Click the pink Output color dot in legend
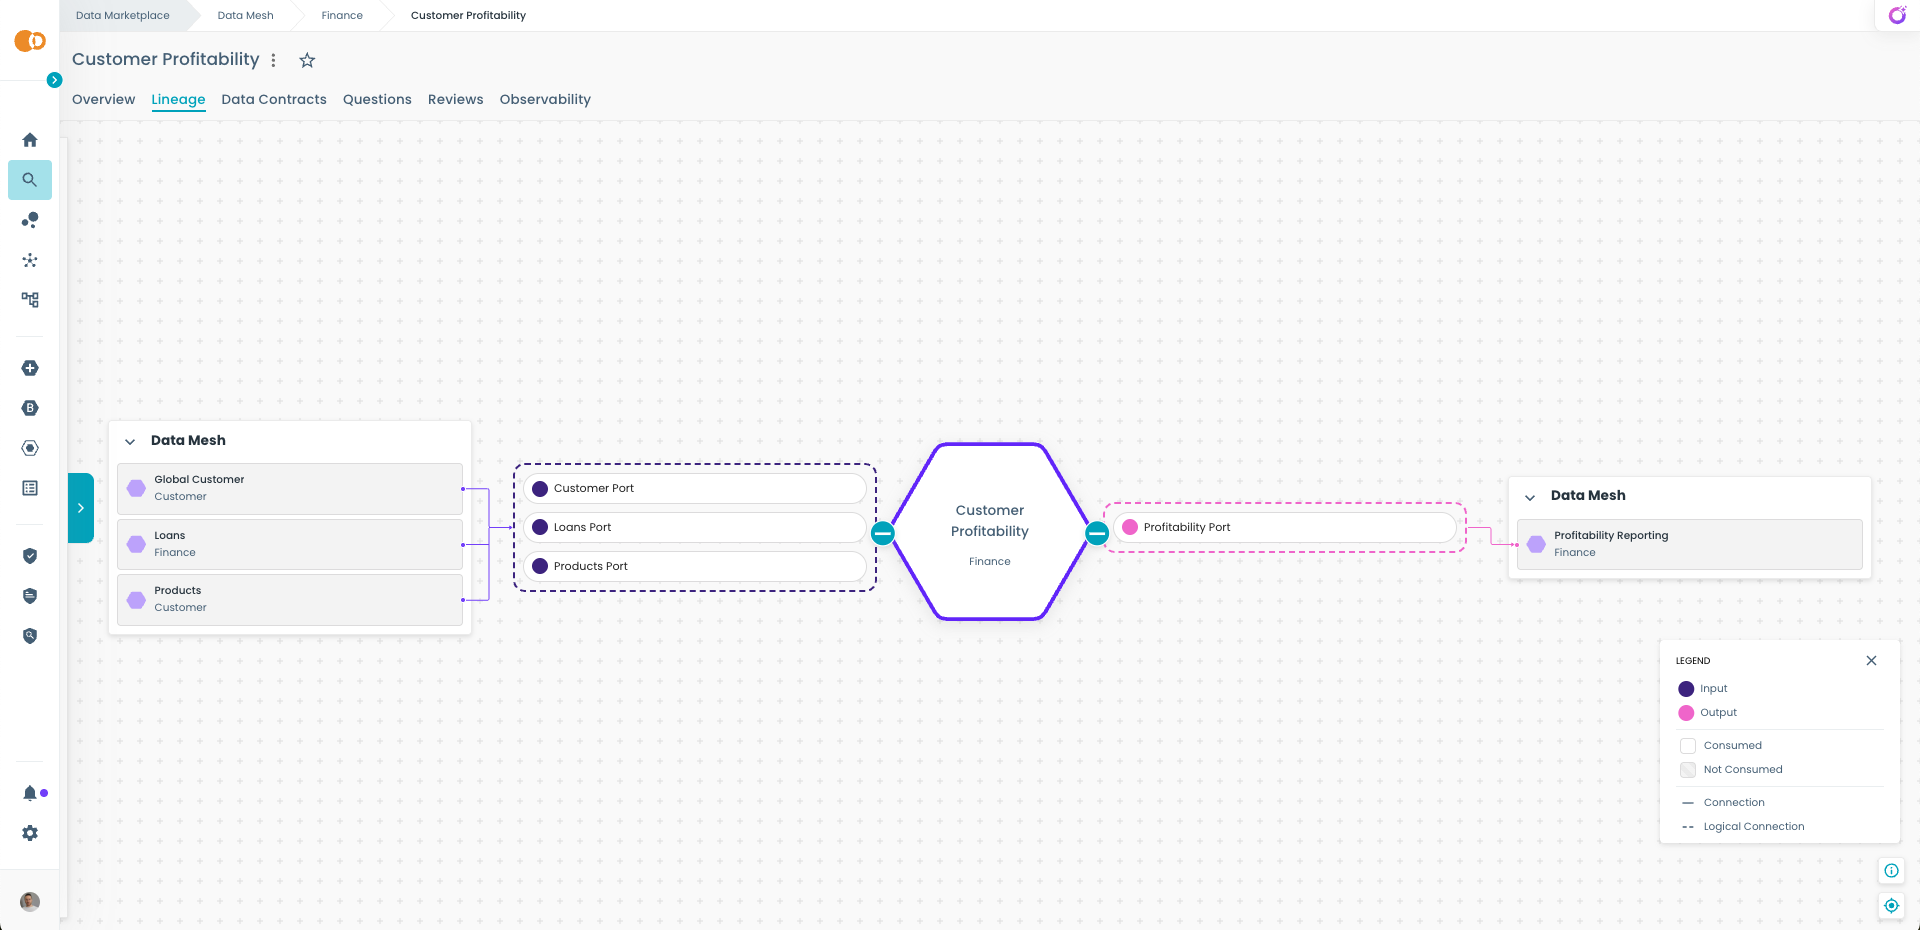 [x=1687, y=713]
